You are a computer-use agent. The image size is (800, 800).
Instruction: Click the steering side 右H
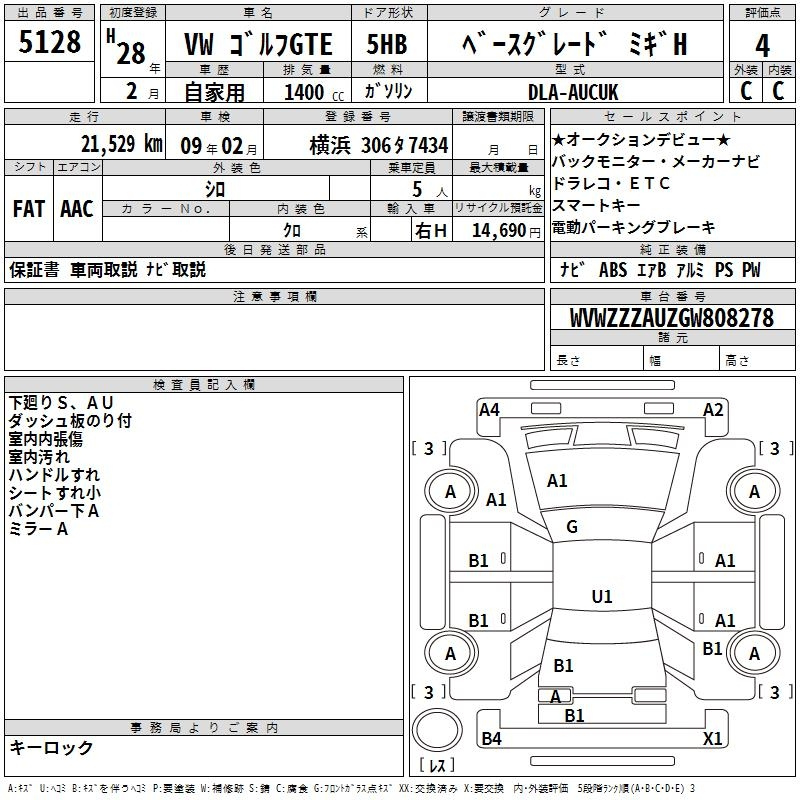[431, 231]
